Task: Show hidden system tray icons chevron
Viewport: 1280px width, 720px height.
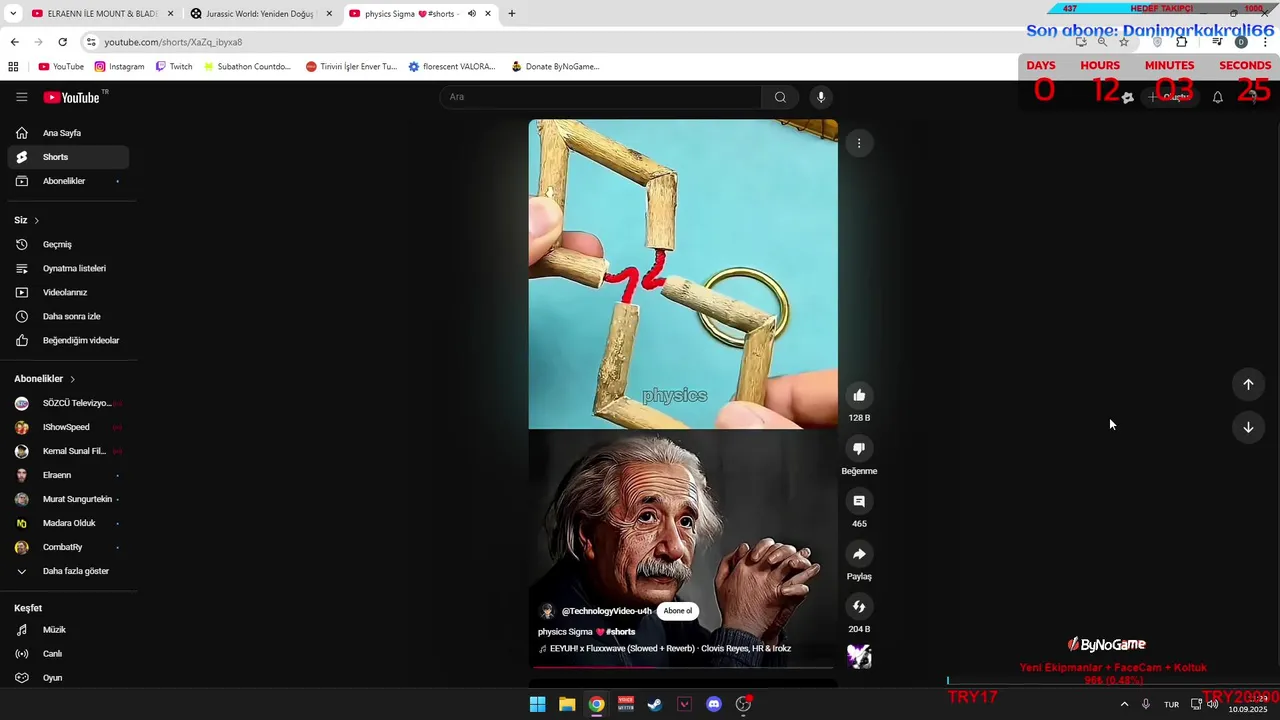Action: click(x=1124, y=704)
